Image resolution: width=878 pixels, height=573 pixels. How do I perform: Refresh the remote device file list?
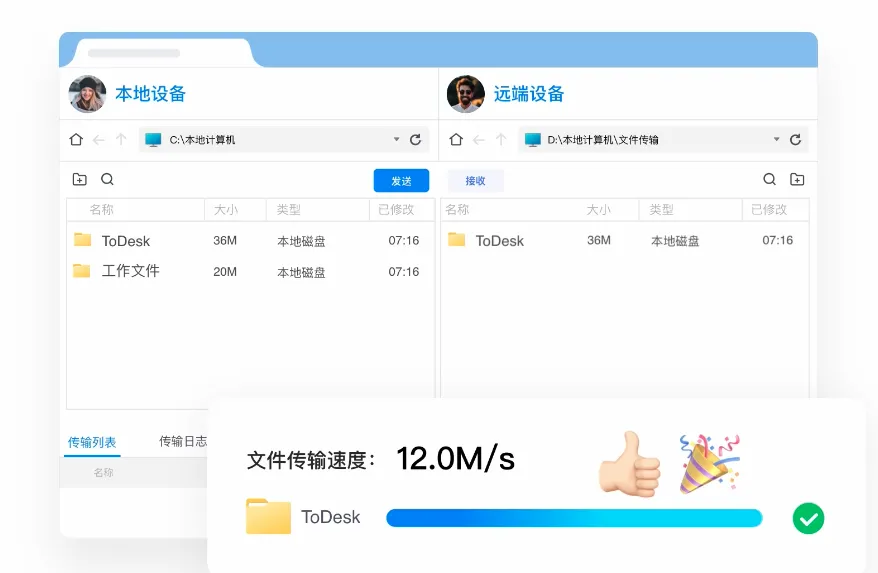(x=795, y=139)
